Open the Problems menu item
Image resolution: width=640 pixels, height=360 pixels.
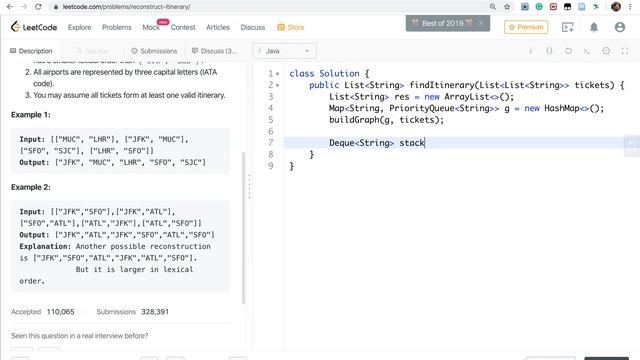tap(117, 27)
